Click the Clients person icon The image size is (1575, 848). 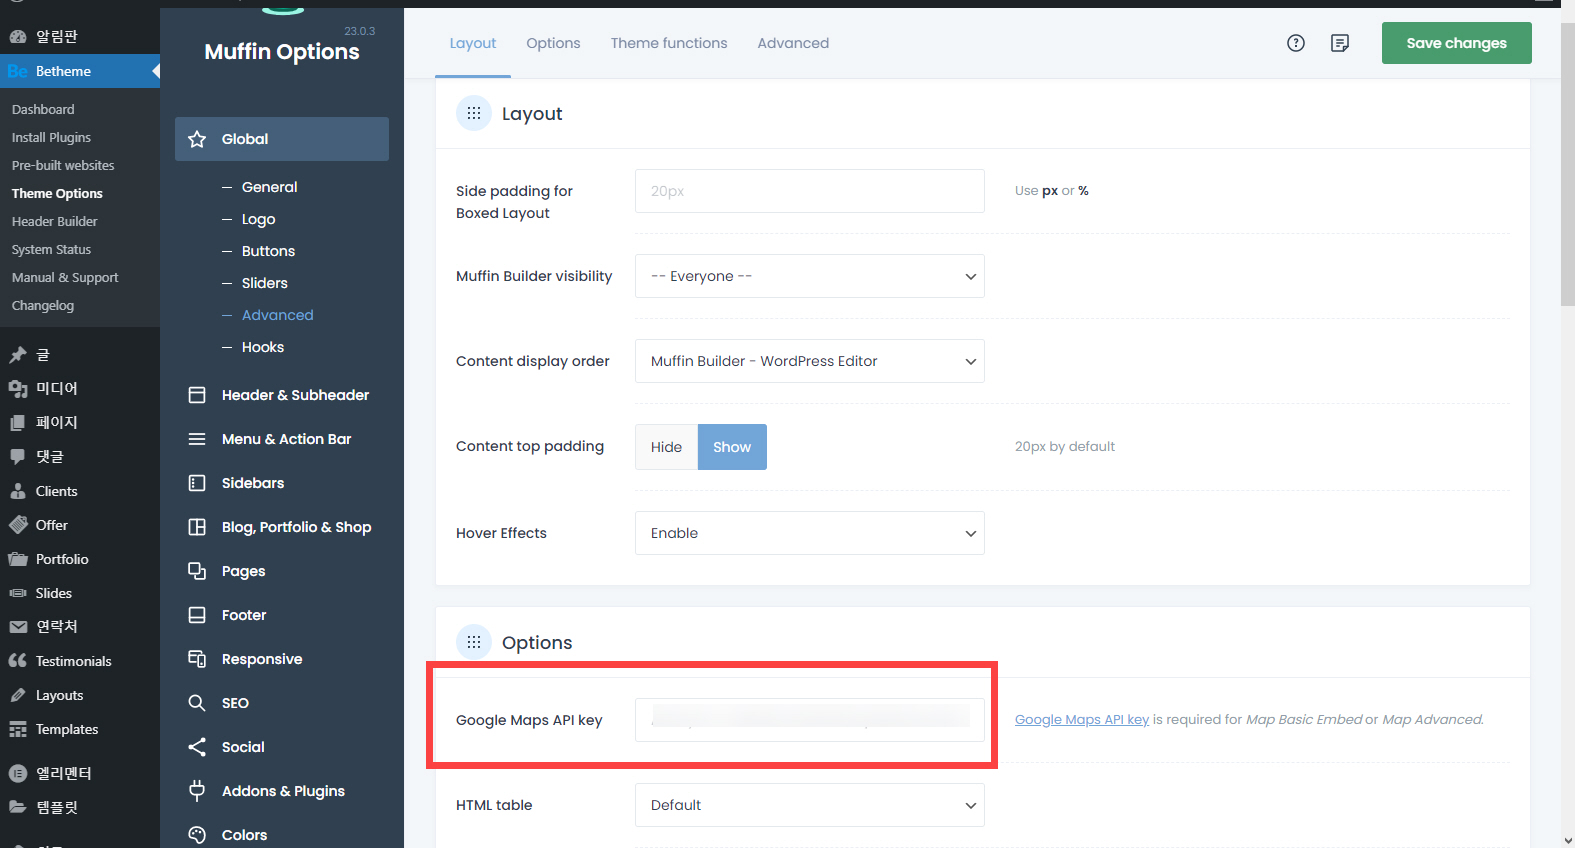point(18,491)
